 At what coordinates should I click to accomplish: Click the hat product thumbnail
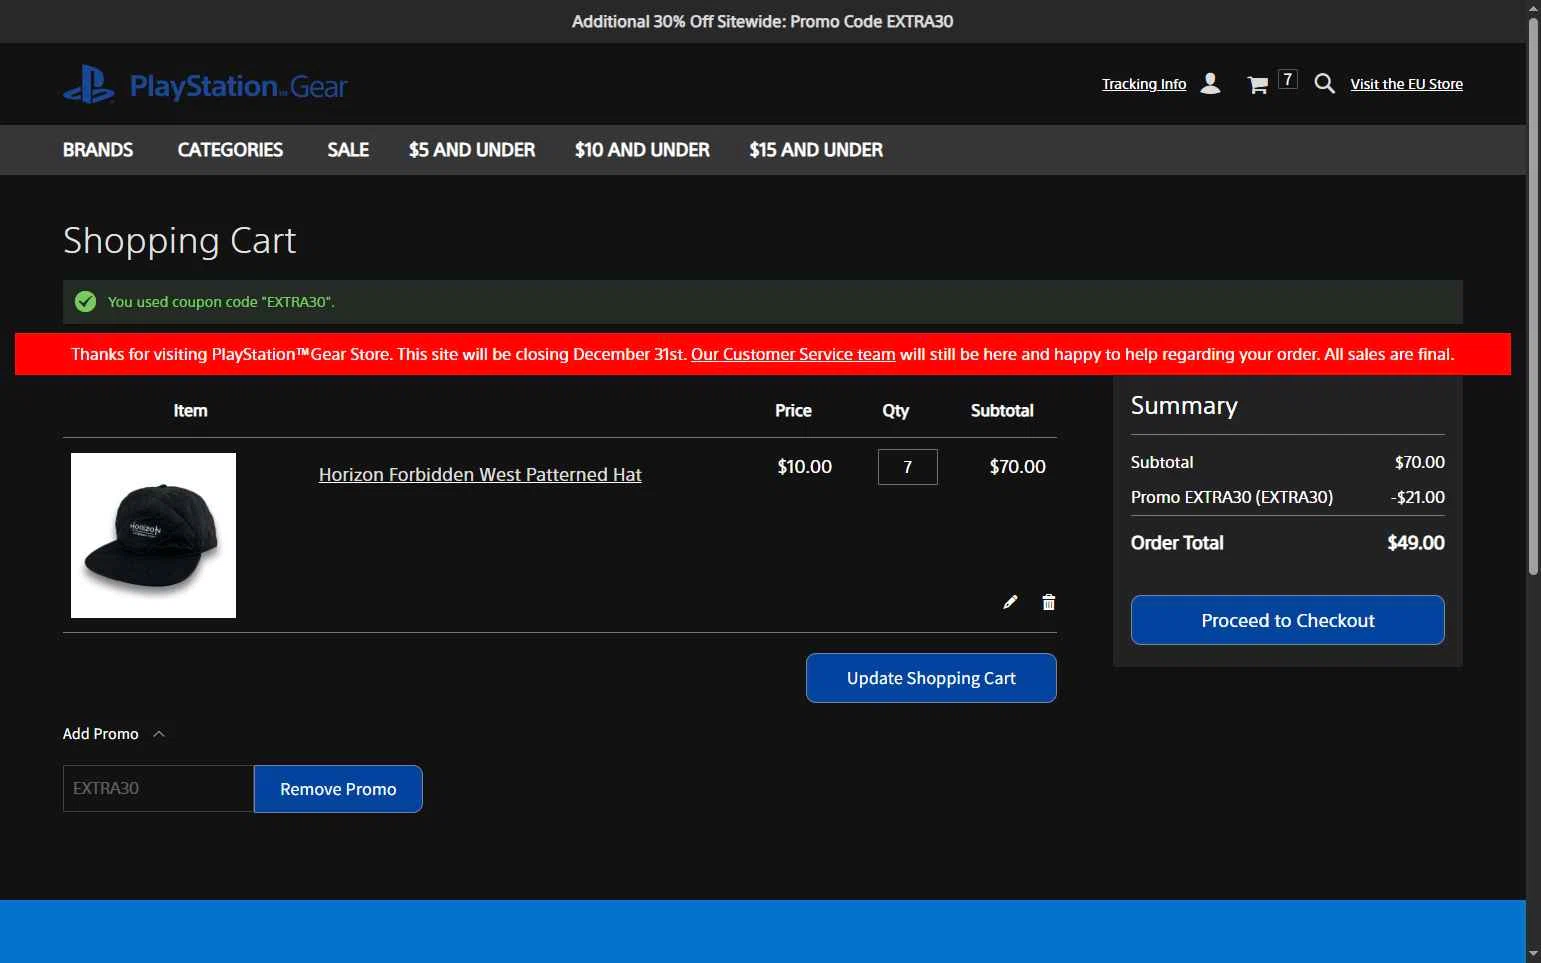pos(153,535)
